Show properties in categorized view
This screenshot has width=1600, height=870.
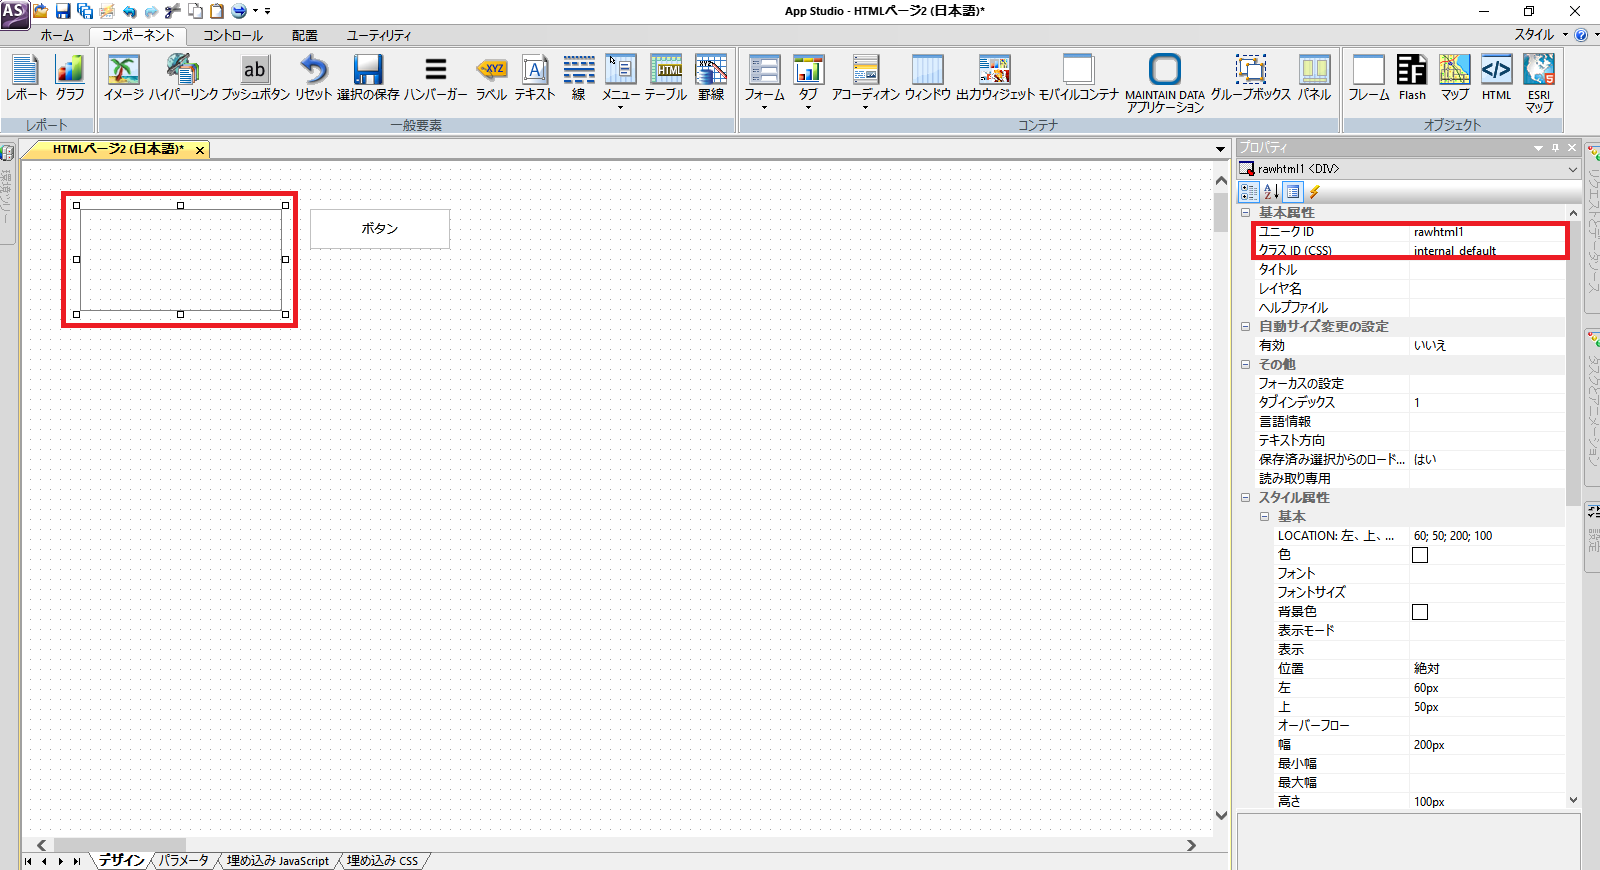coord(1248,192)
